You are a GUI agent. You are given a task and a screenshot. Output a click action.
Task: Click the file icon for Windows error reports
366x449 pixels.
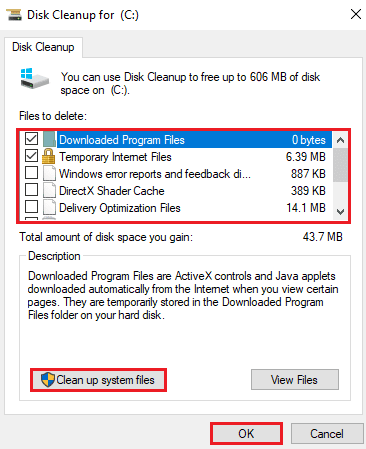(49, 174)
